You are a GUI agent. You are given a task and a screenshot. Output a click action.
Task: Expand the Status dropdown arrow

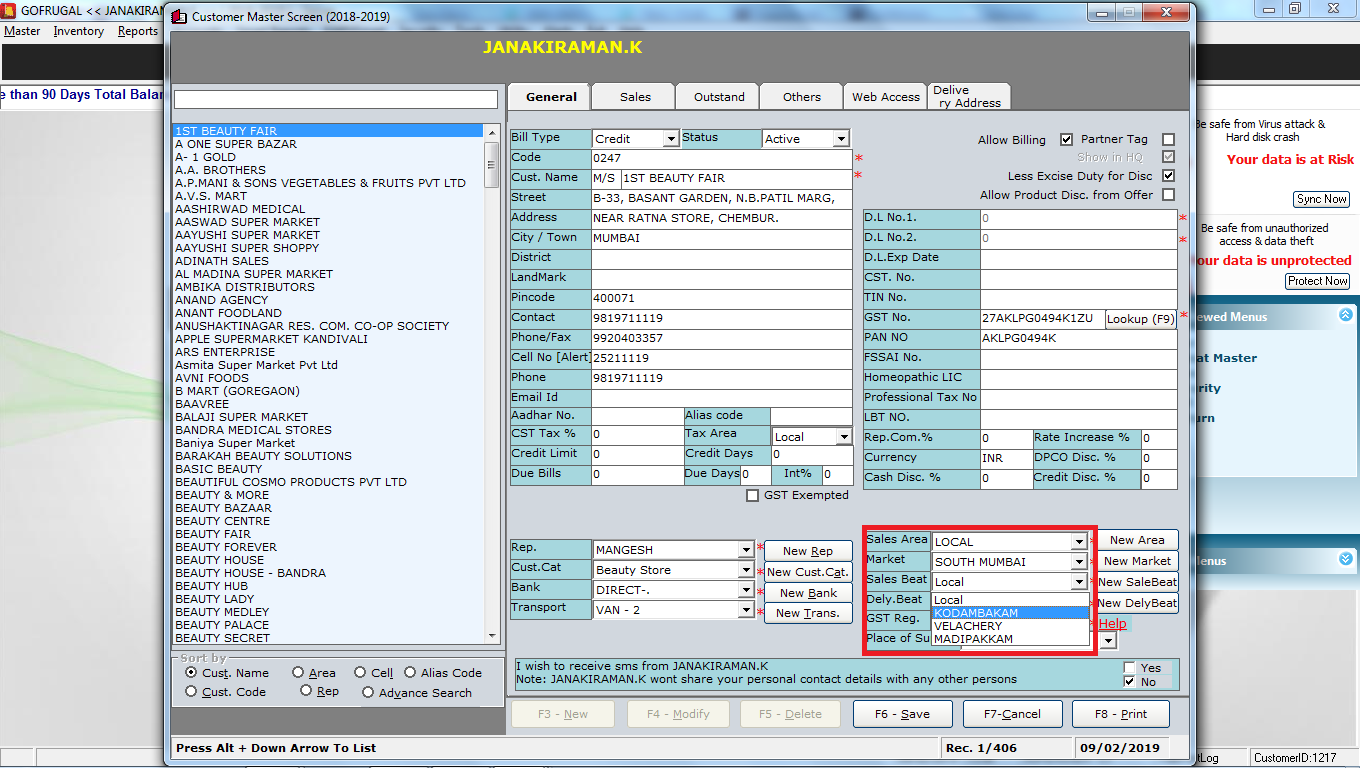tap(840, 139)
